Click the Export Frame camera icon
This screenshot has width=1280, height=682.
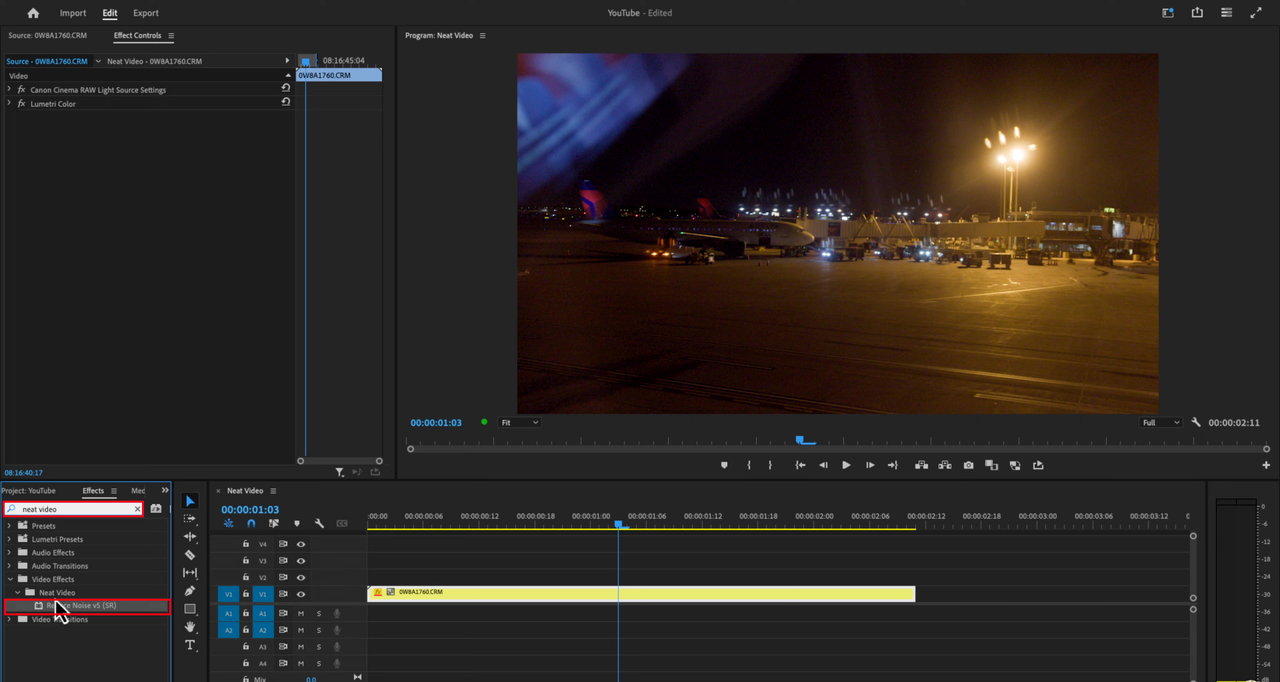968,465
